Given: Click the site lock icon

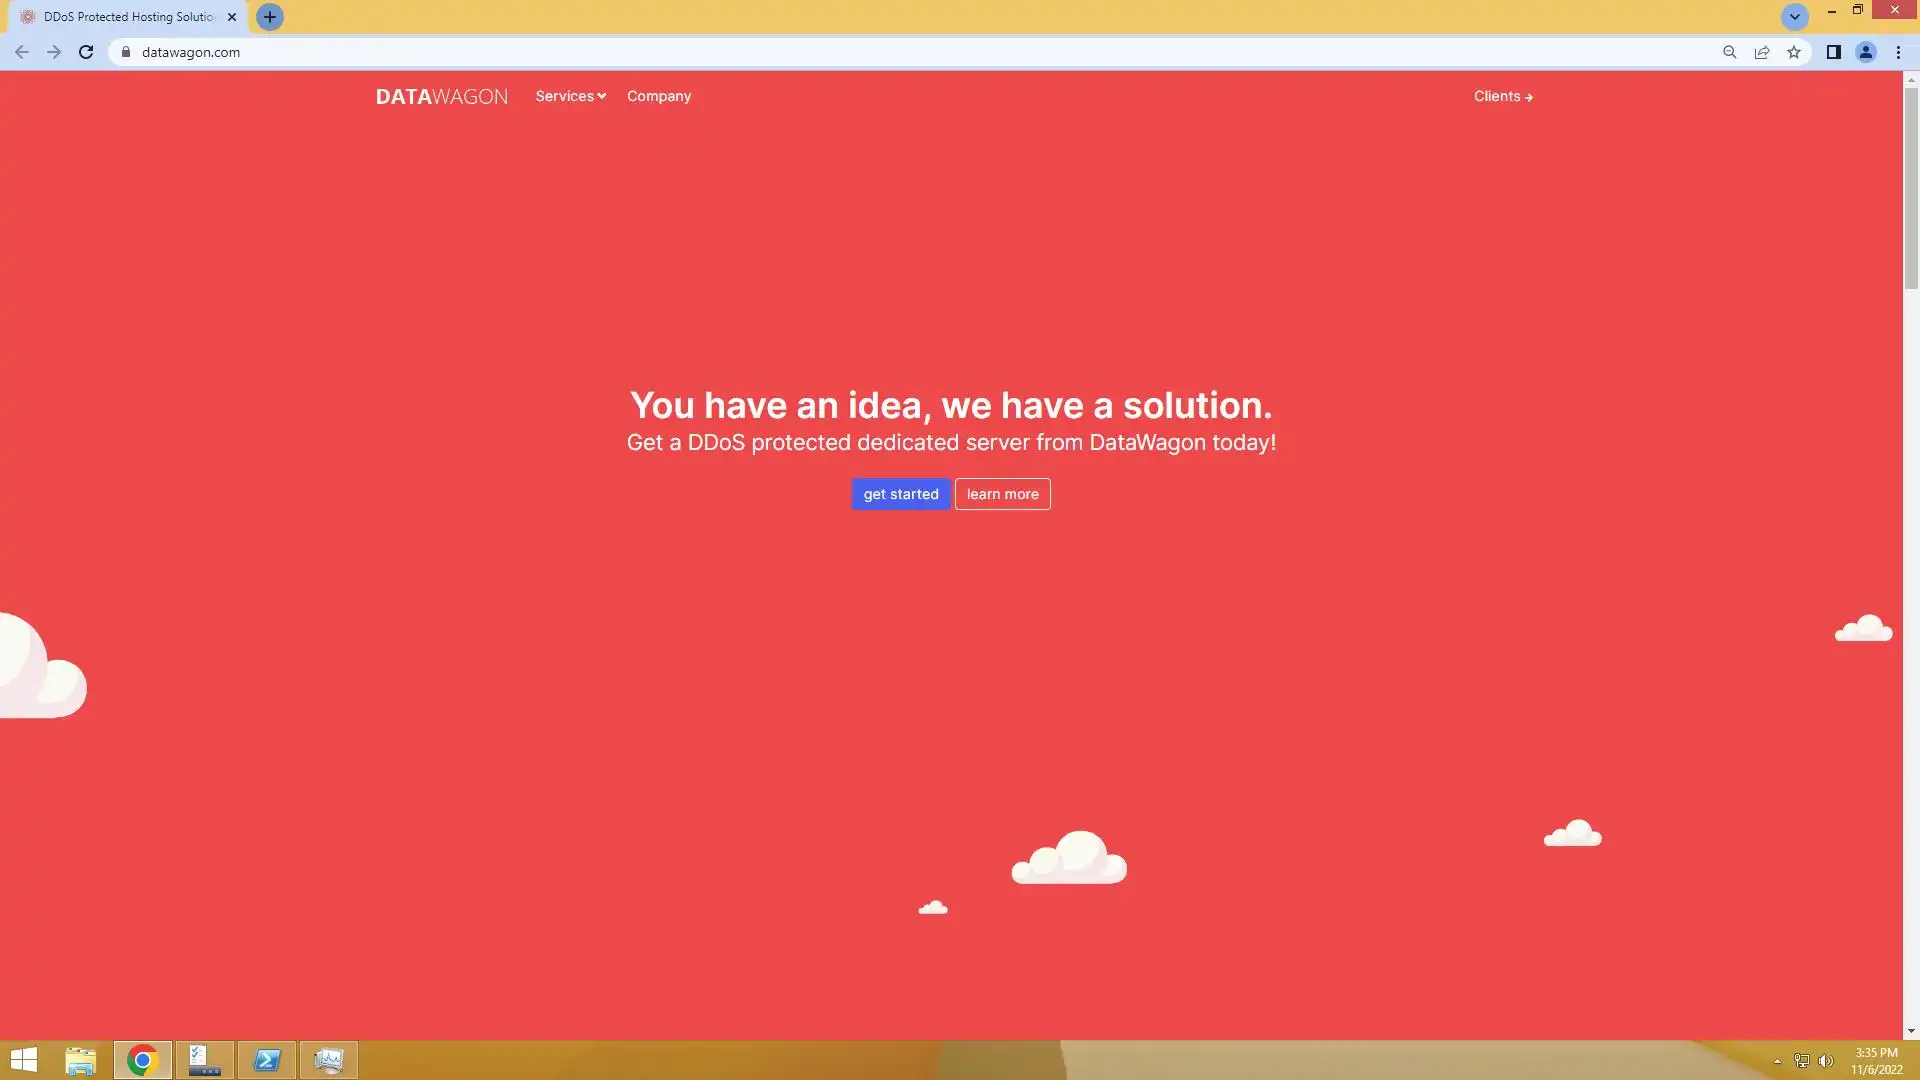Looking at the screenshot, I should click(126, 52).
